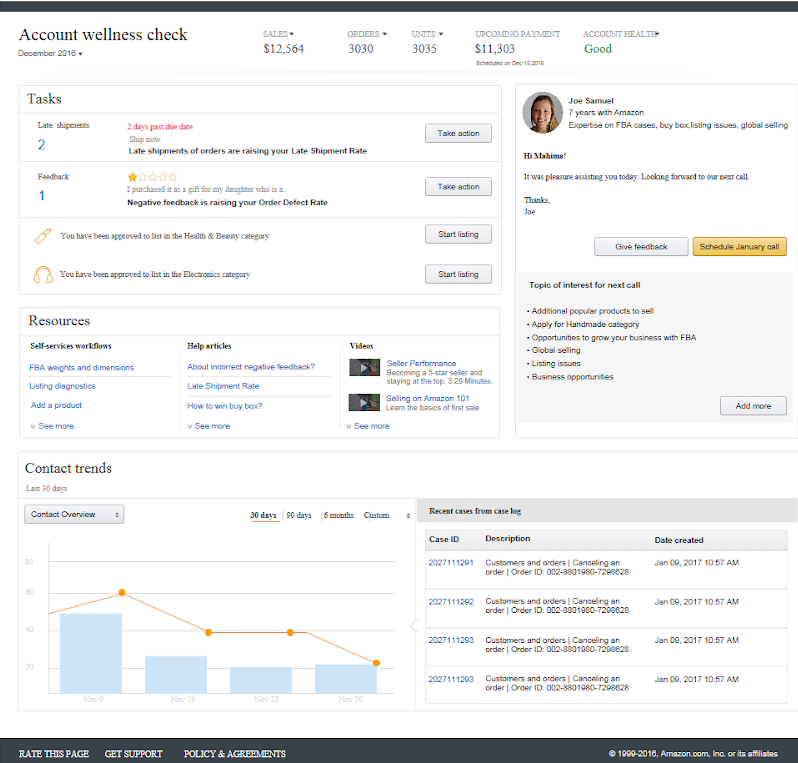
Task: Click the Nov 16 chart data point
Action: [x=208, y=633]
